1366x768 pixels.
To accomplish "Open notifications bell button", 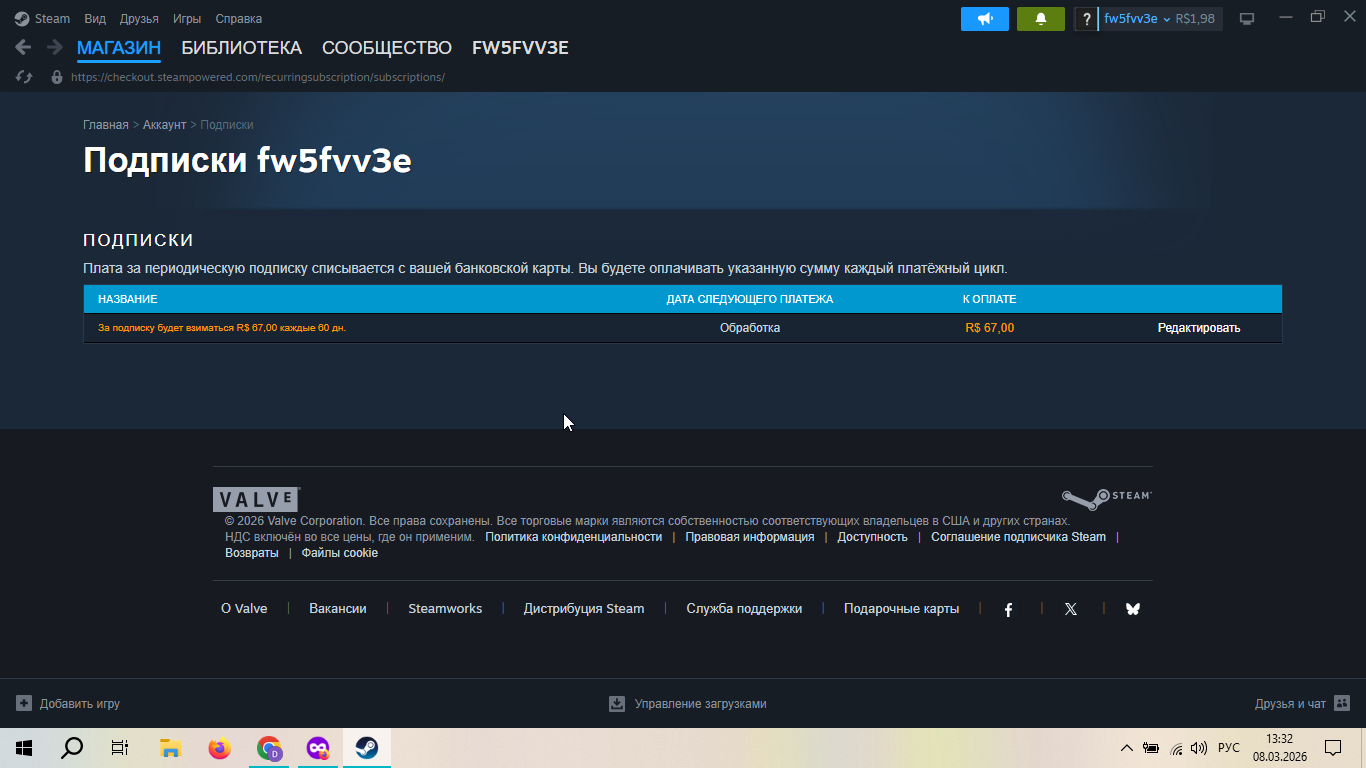I will 1041,19.
